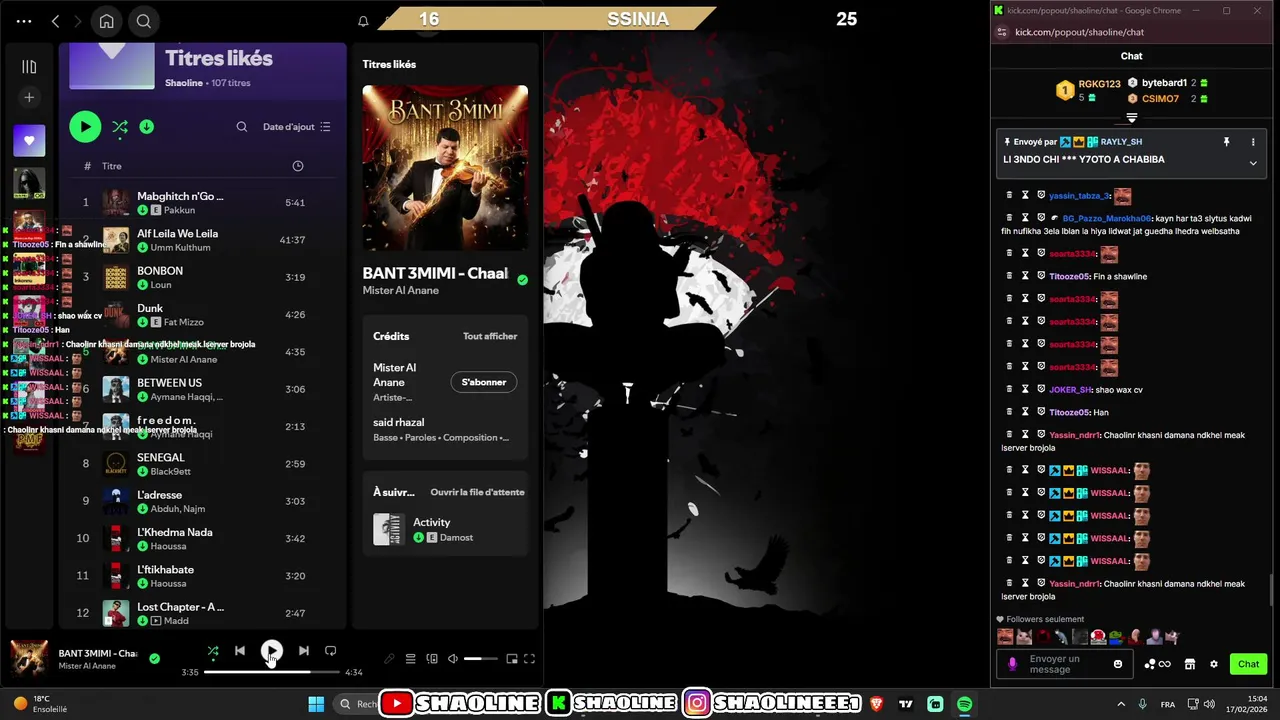
Task: Click the BANT 3MIMI album cover
Action: tap(445, 167)
